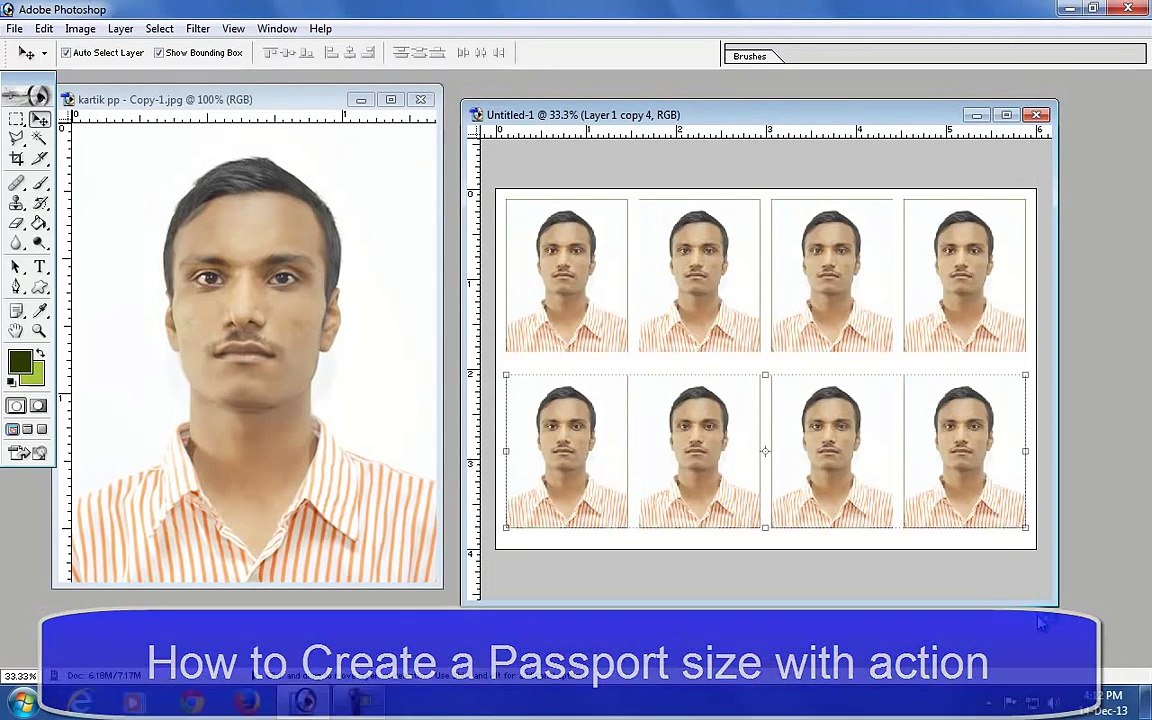
Task: Toggle Auto Select Layer checkbox
Action: (x=66, y=53)
